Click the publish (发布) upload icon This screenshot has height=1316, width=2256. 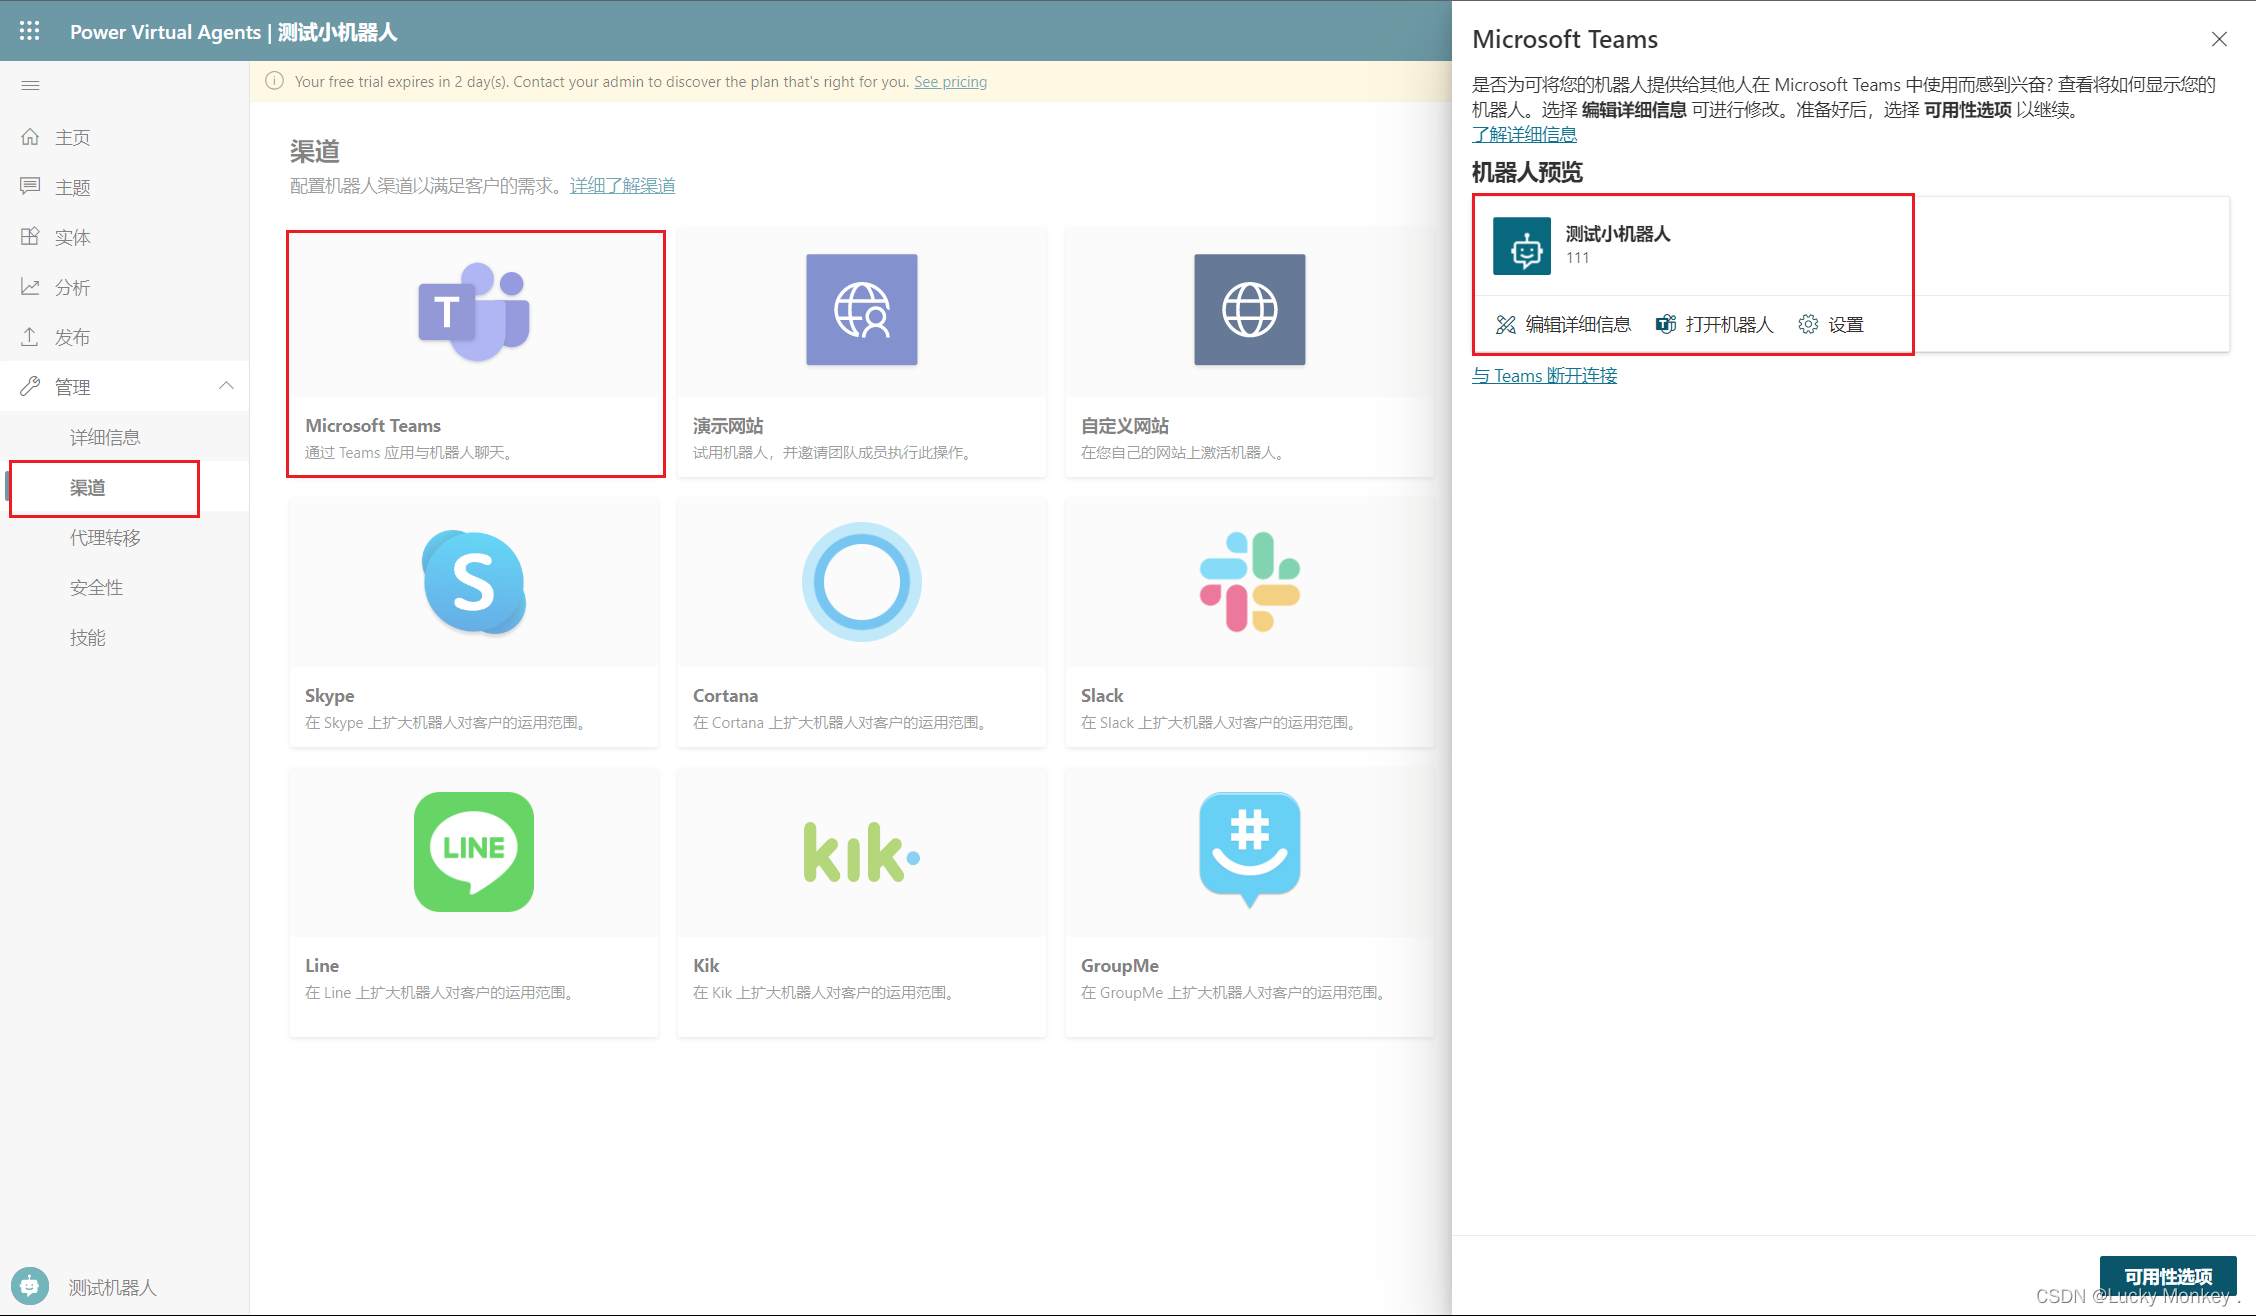tap(30, 336)
